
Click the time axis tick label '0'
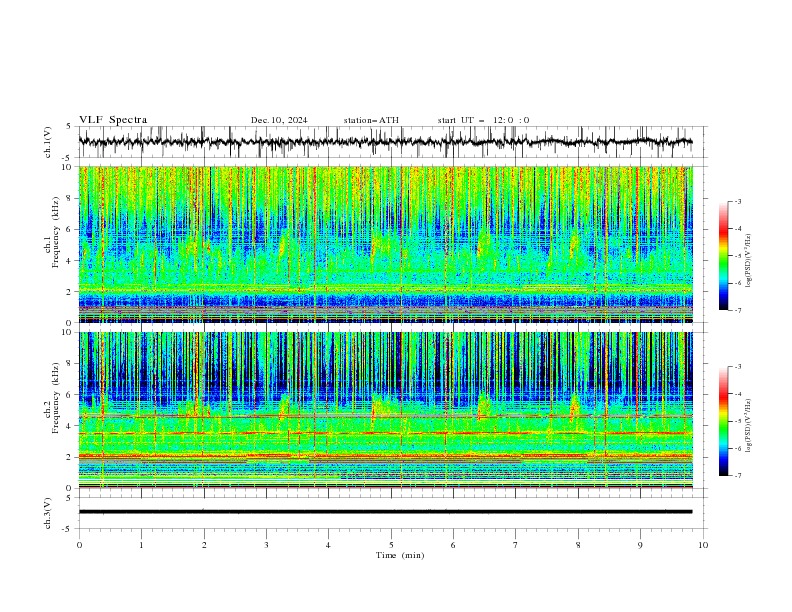click(x=79, y=545)
